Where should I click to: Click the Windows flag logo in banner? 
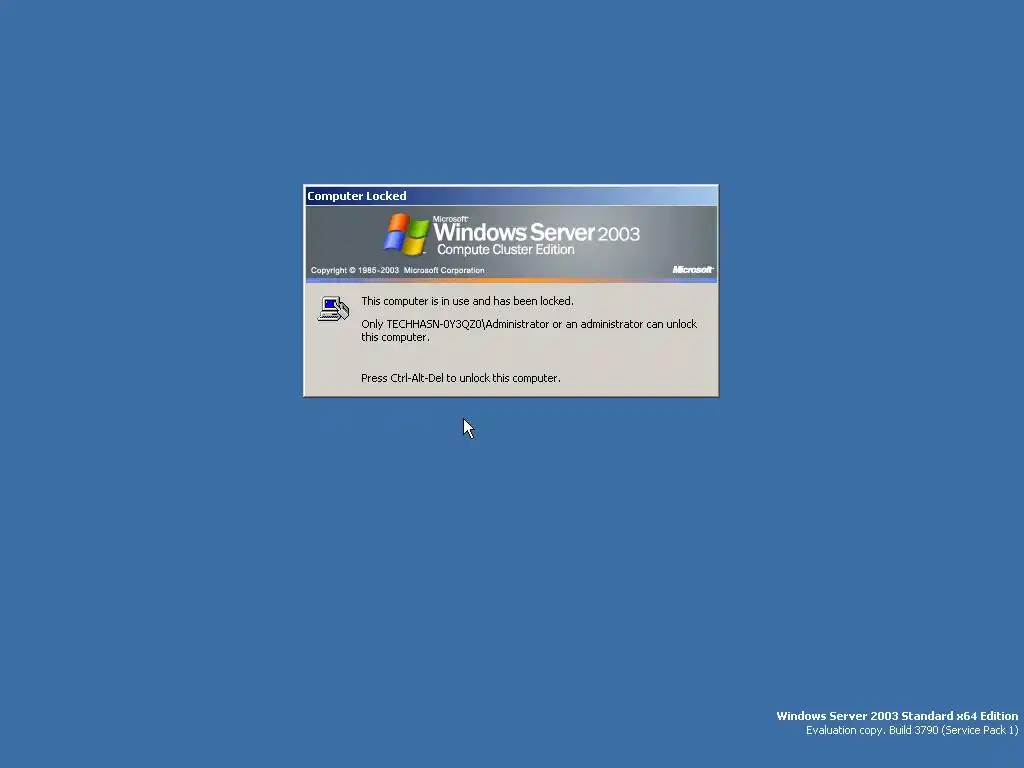coord(406,234)
